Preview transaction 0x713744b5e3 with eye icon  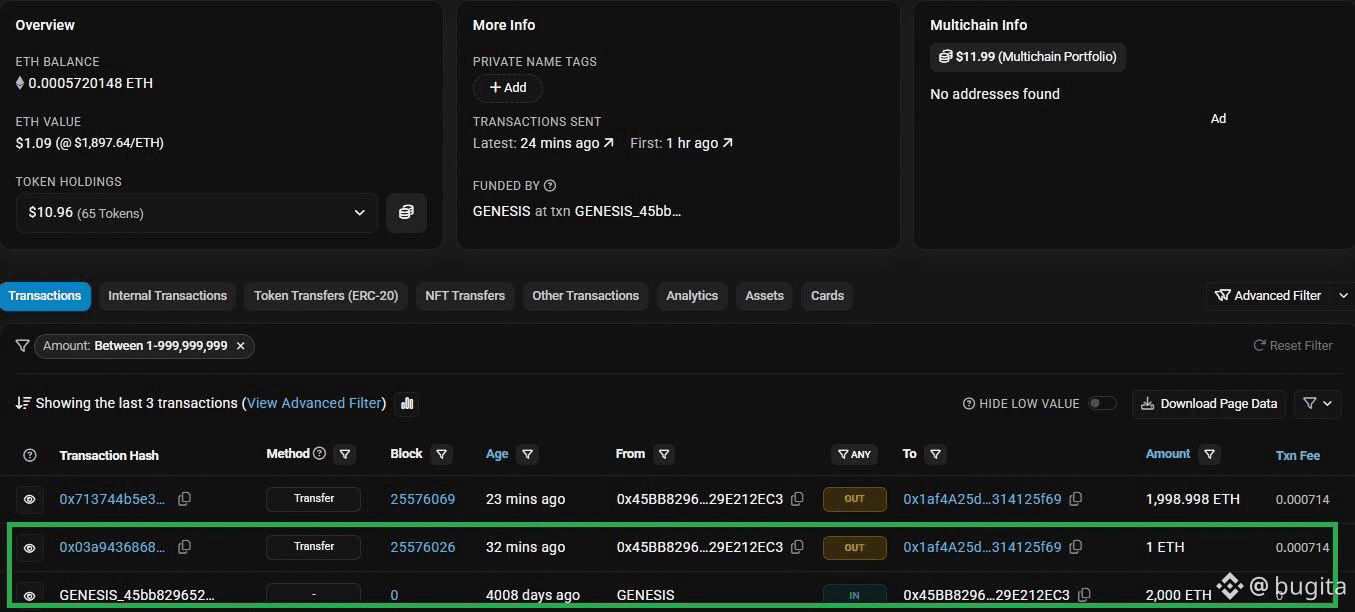point(30,499)
